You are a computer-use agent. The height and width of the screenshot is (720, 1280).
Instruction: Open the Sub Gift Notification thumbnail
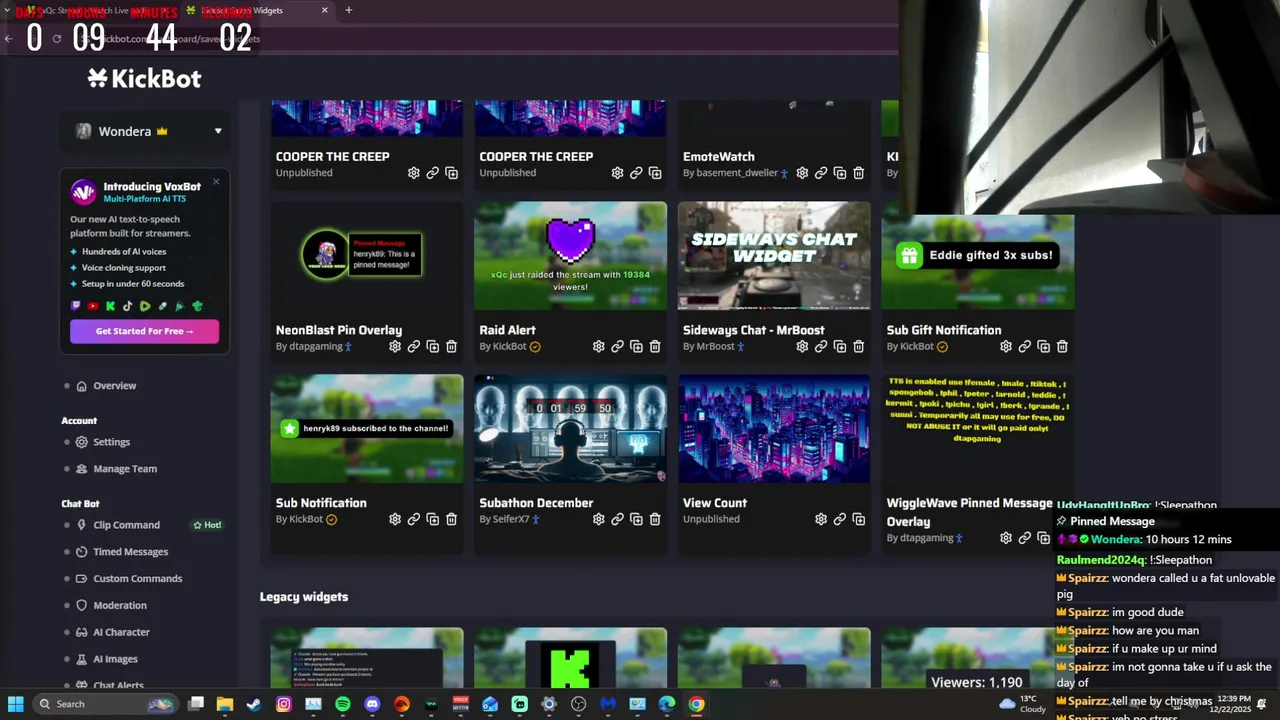(977, 262)
